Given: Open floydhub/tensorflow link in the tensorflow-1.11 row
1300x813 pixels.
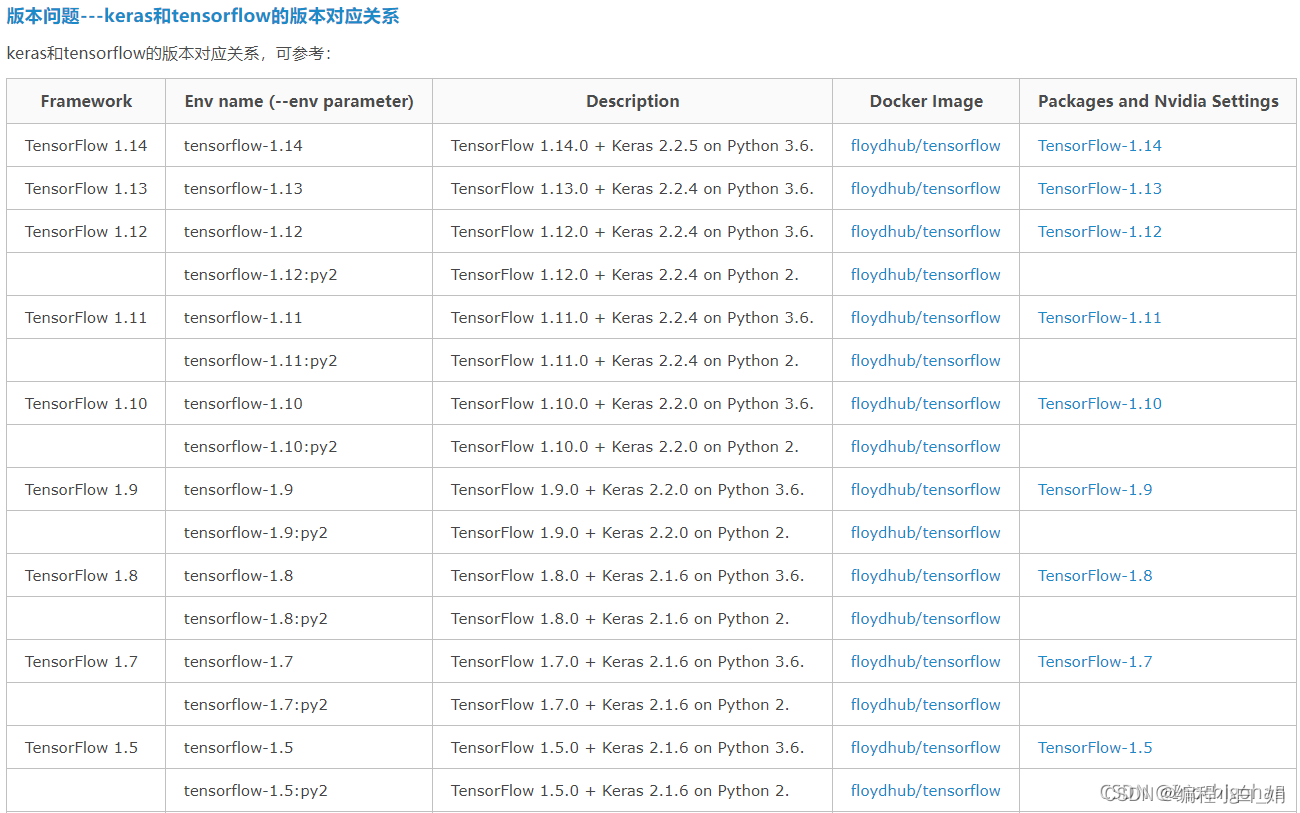Looking at the screenshot, I should coord(925,318).
